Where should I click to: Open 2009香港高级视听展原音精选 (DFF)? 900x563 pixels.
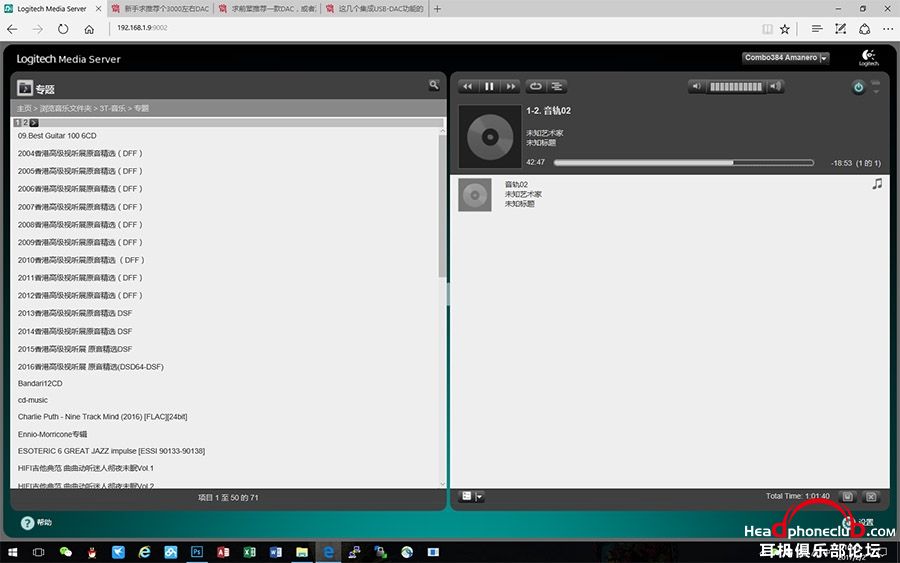point(80,243)
